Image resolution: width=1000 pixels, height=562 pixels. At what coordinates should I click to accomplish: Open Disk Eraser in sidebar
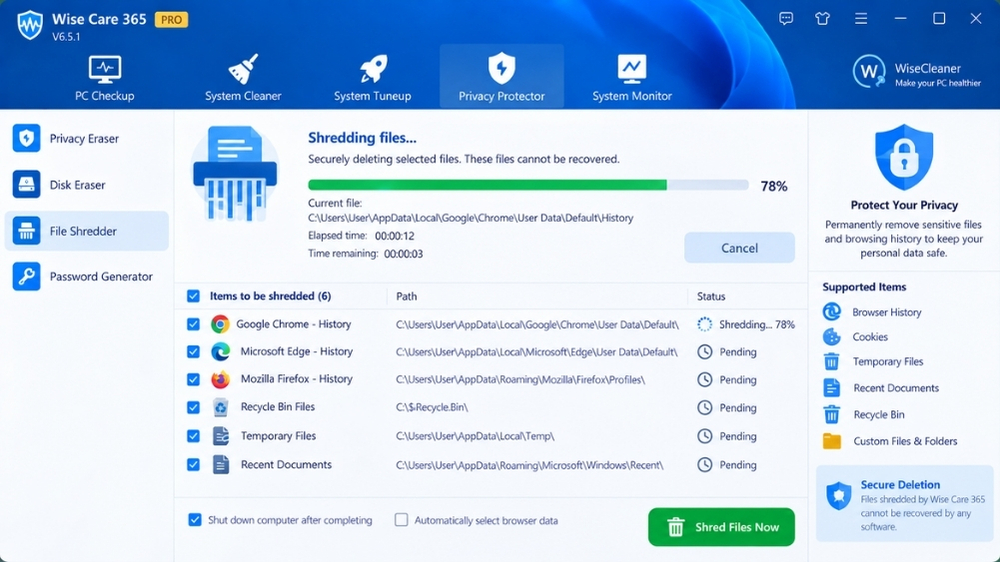pos(87,185)
